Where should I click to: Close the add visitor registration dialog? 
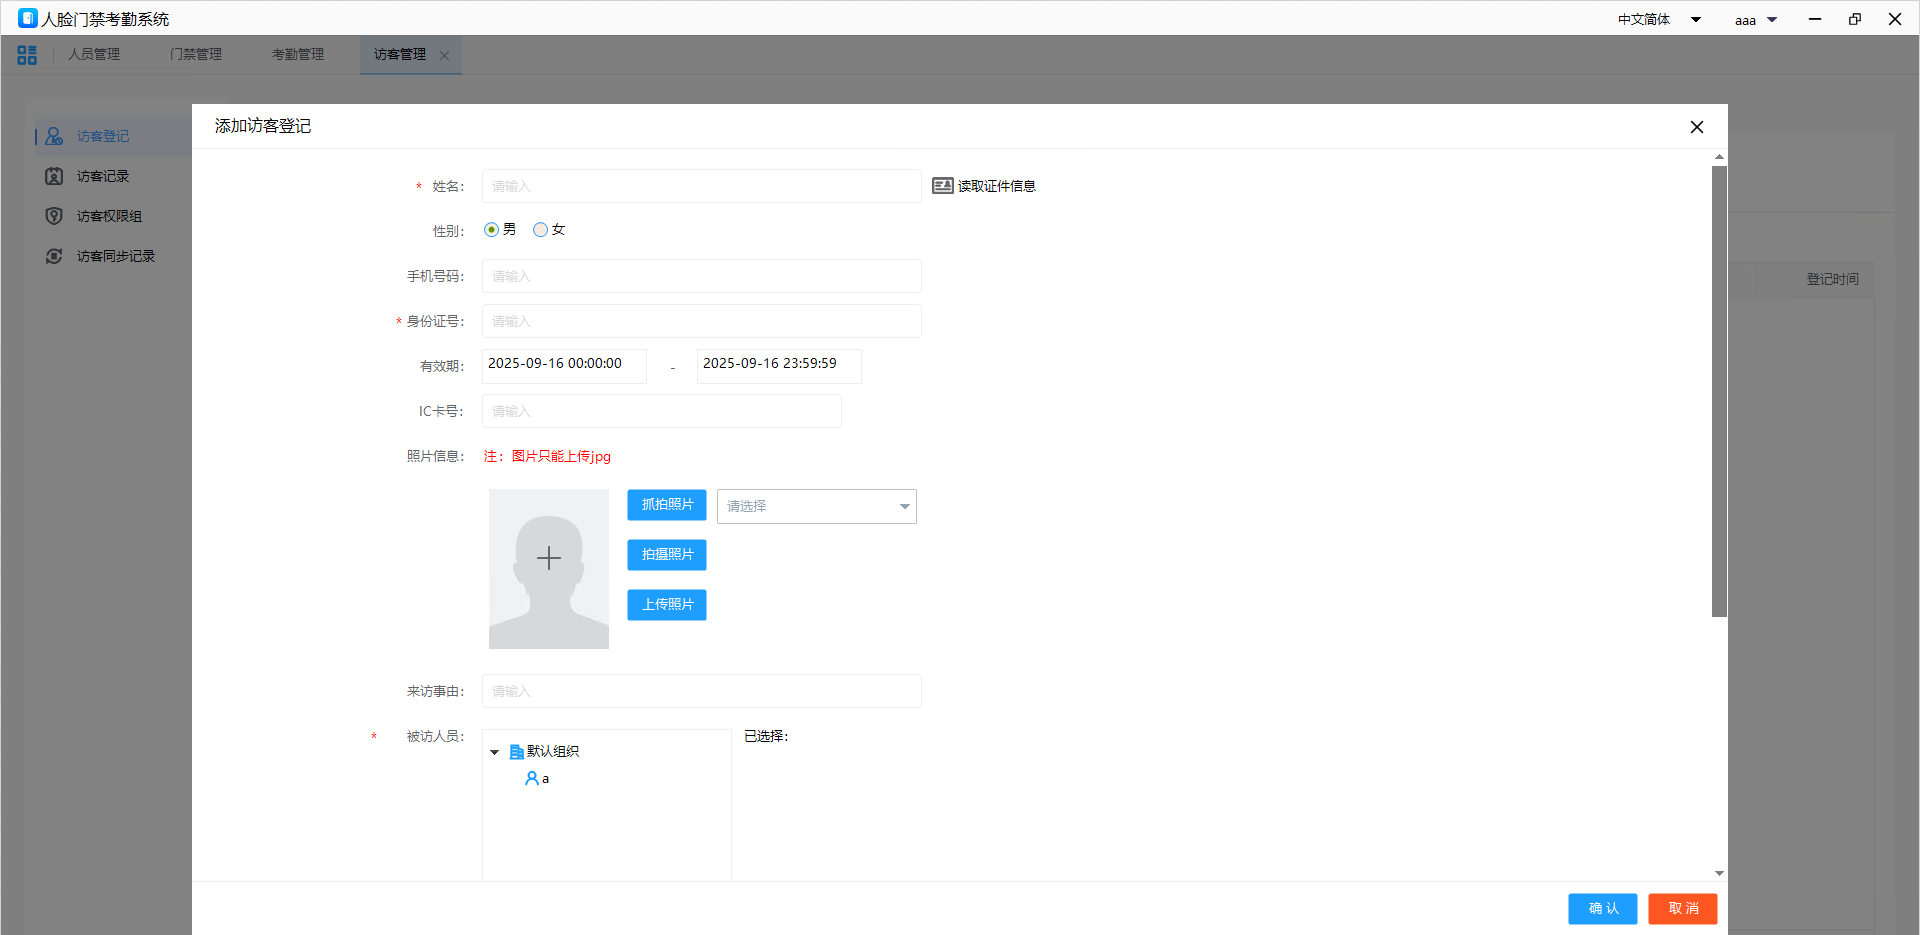1696,127
